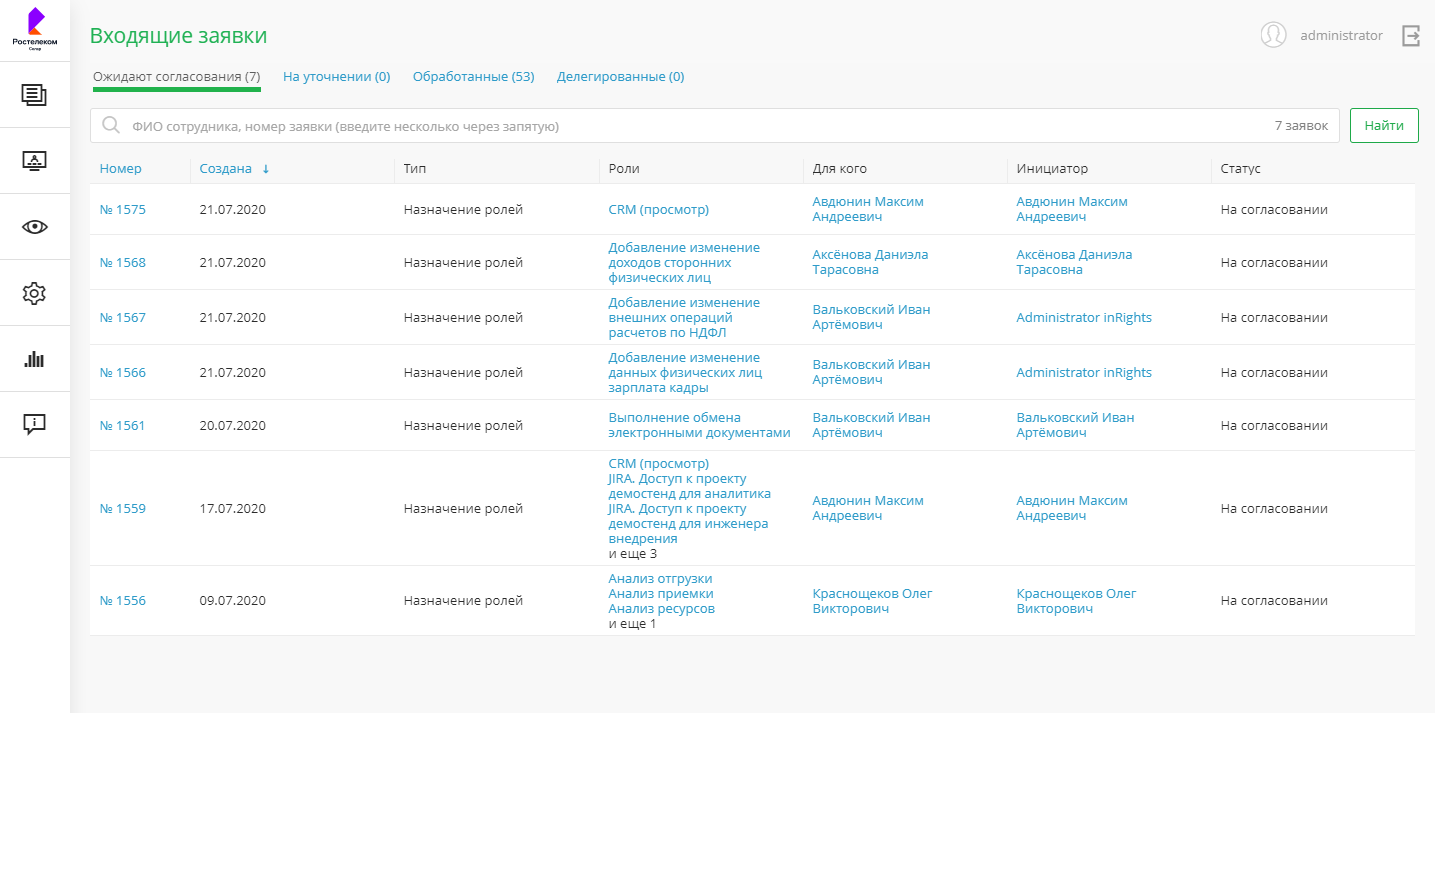
Task: Open the requests list sidebar icon
Action: pyautogui.click(x=34, y=95)
